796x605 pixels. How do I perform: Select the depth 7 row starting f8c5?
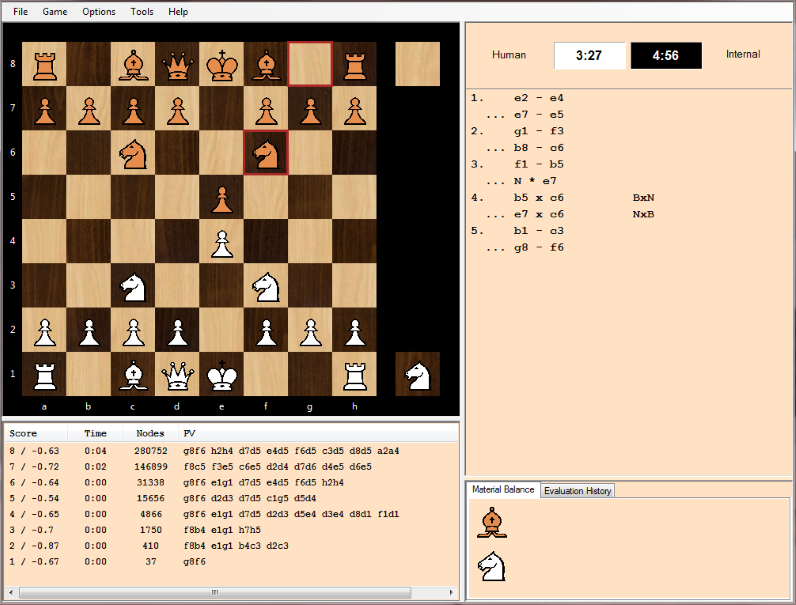click(x=231, y=466)
